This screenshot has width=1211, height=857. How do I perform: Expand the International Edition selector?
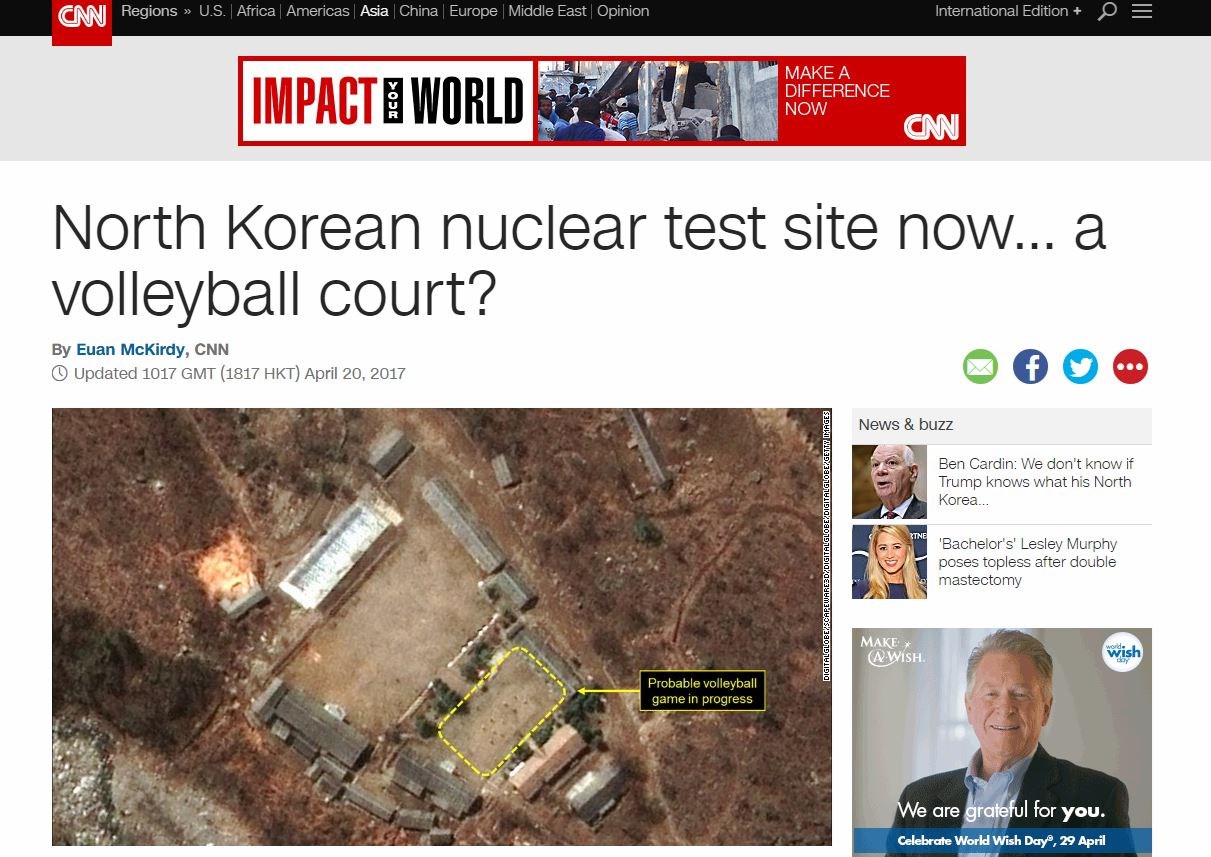point(1008,11)
